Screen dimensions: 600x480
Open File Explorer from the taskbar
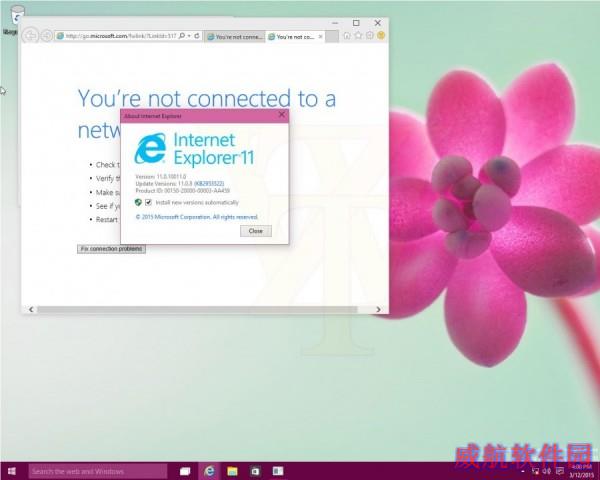pos(232,471)
